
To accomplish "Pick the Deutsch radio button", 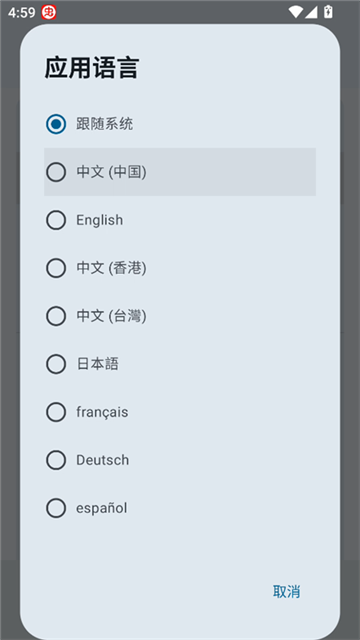I will pos(56,460).
